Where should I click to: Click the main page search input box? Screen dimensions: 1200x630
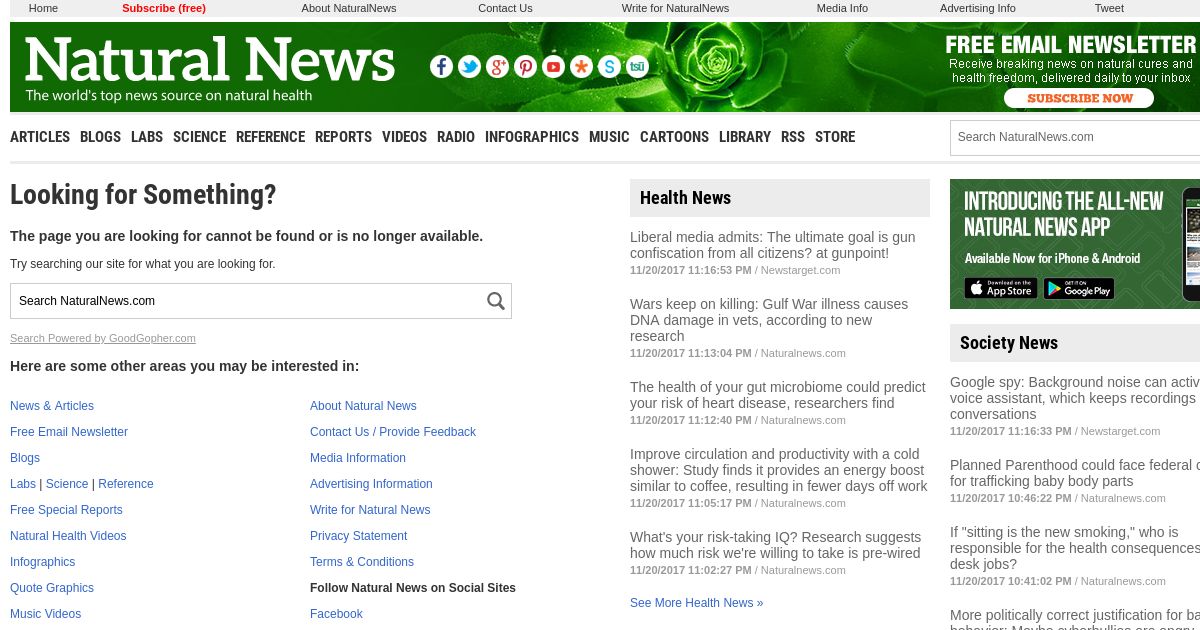pyautogui.click(x=247, y=301)
